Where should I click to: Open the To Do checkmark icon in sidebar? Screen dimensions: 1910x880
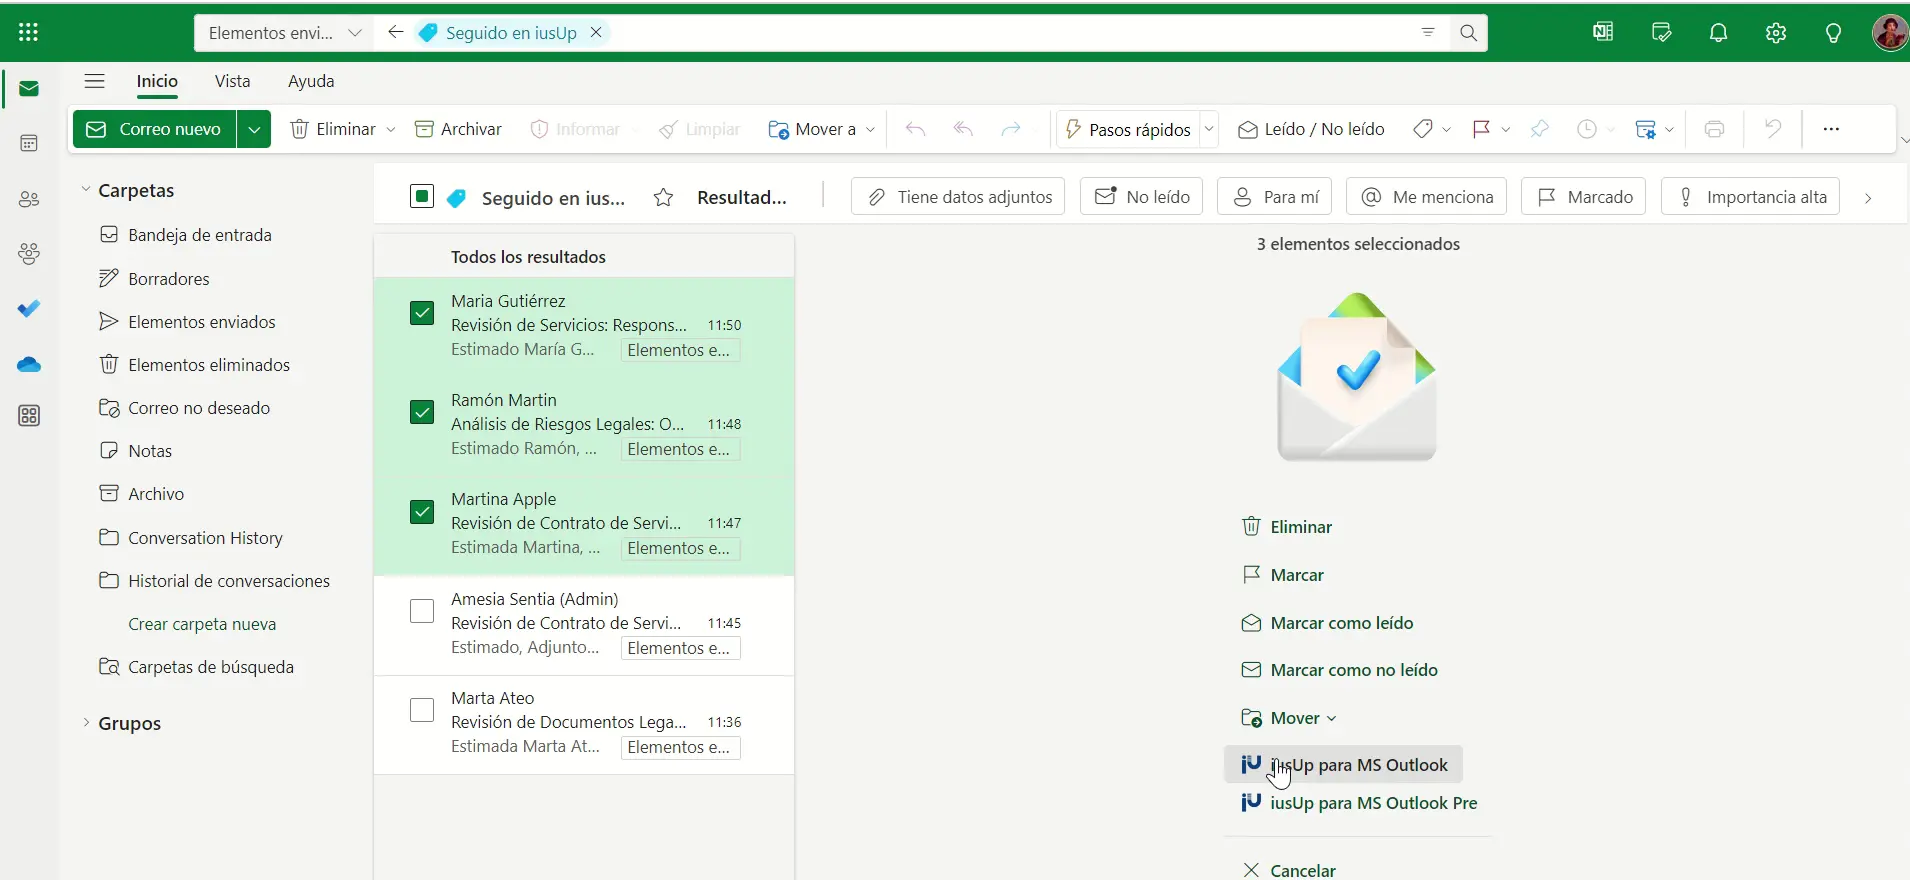coord(29,309)
